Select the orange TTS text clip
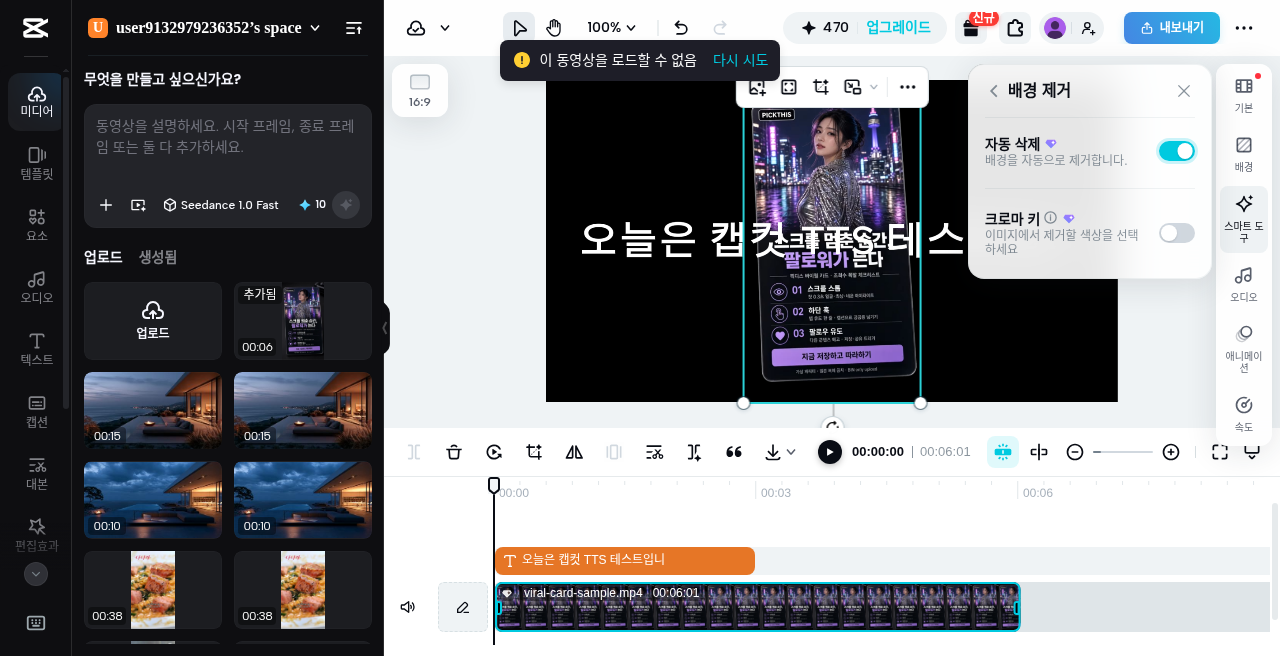 click(x=625, y=561)
